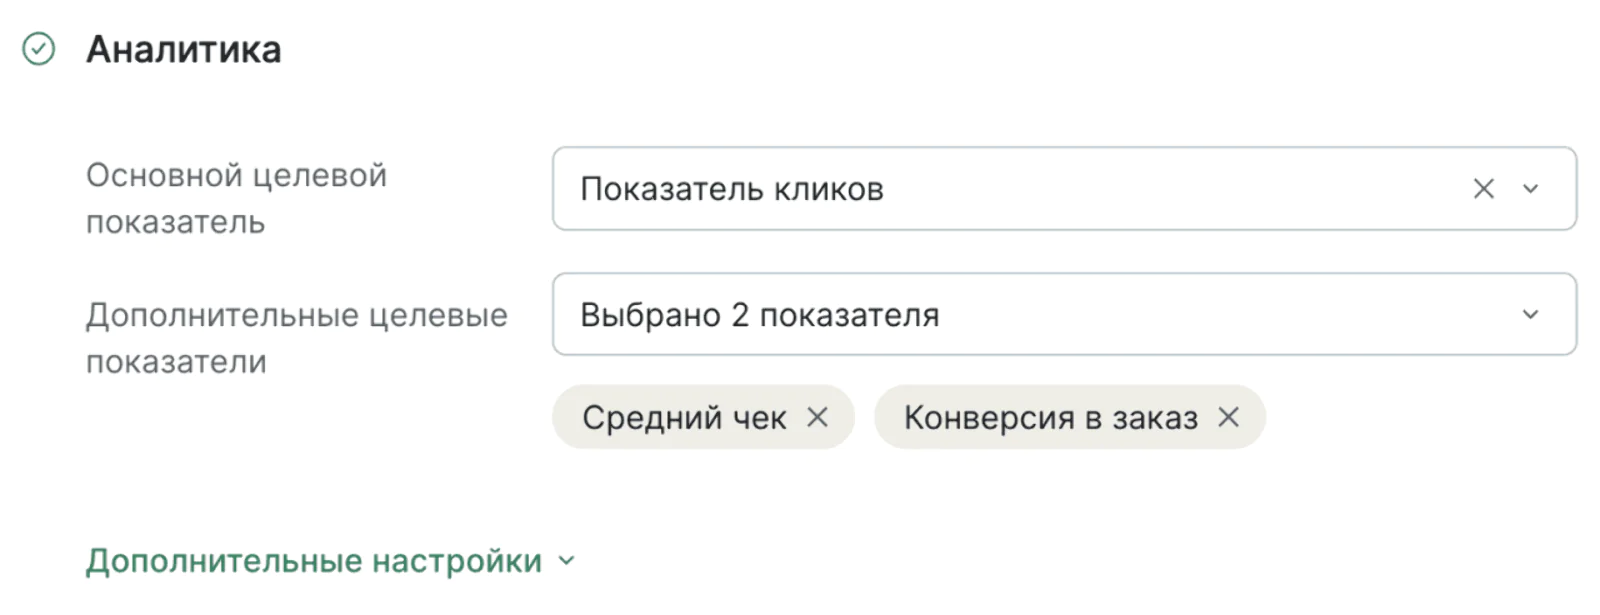Click the word настройки in the green link
Image resolution: width=1600 pixels, height=615 pixels.
point(457,561)
